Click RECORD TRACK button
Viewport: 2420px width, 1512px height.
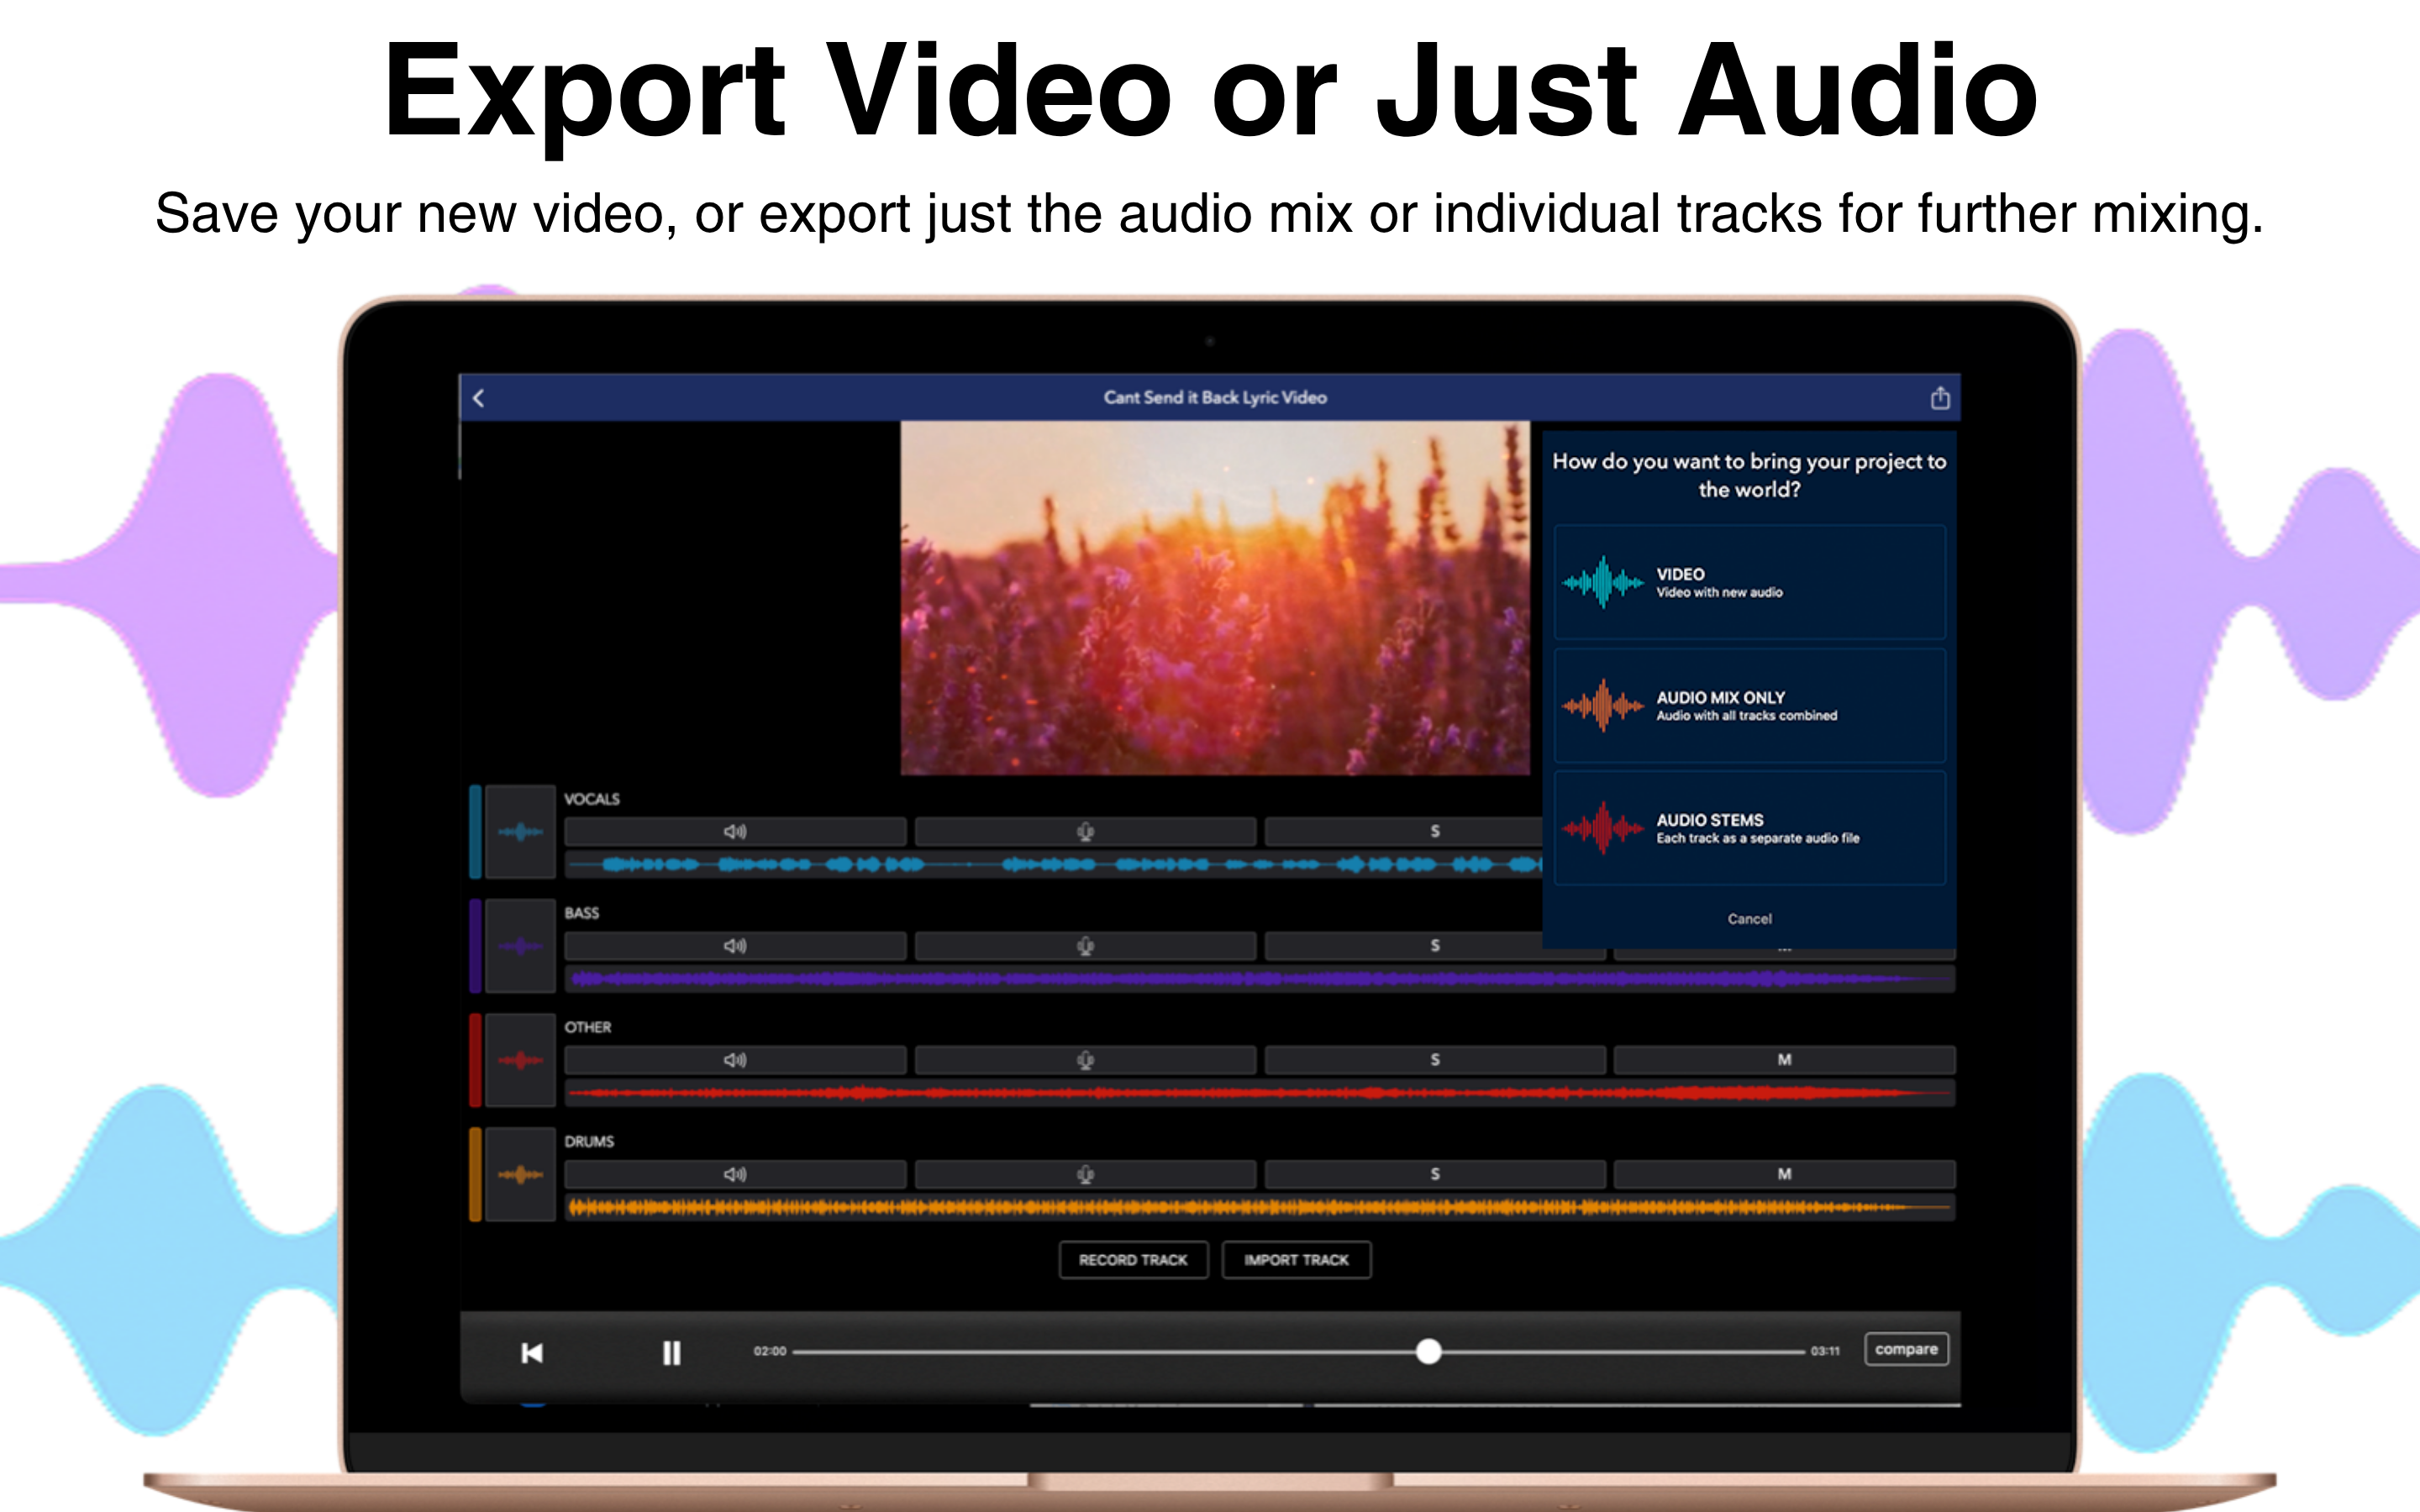coord(1133,1260)
